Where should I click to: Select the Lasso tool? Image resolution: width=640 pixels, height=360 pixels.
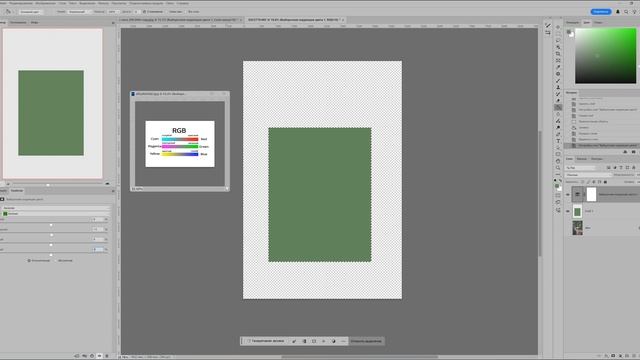(x=558, y=40)
